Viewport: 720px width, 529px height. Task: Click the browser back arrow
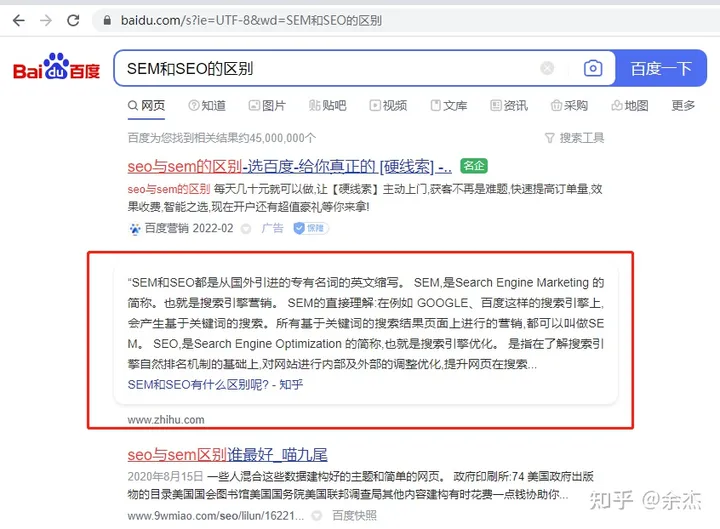pyautogui.click(x=19, y=20)
